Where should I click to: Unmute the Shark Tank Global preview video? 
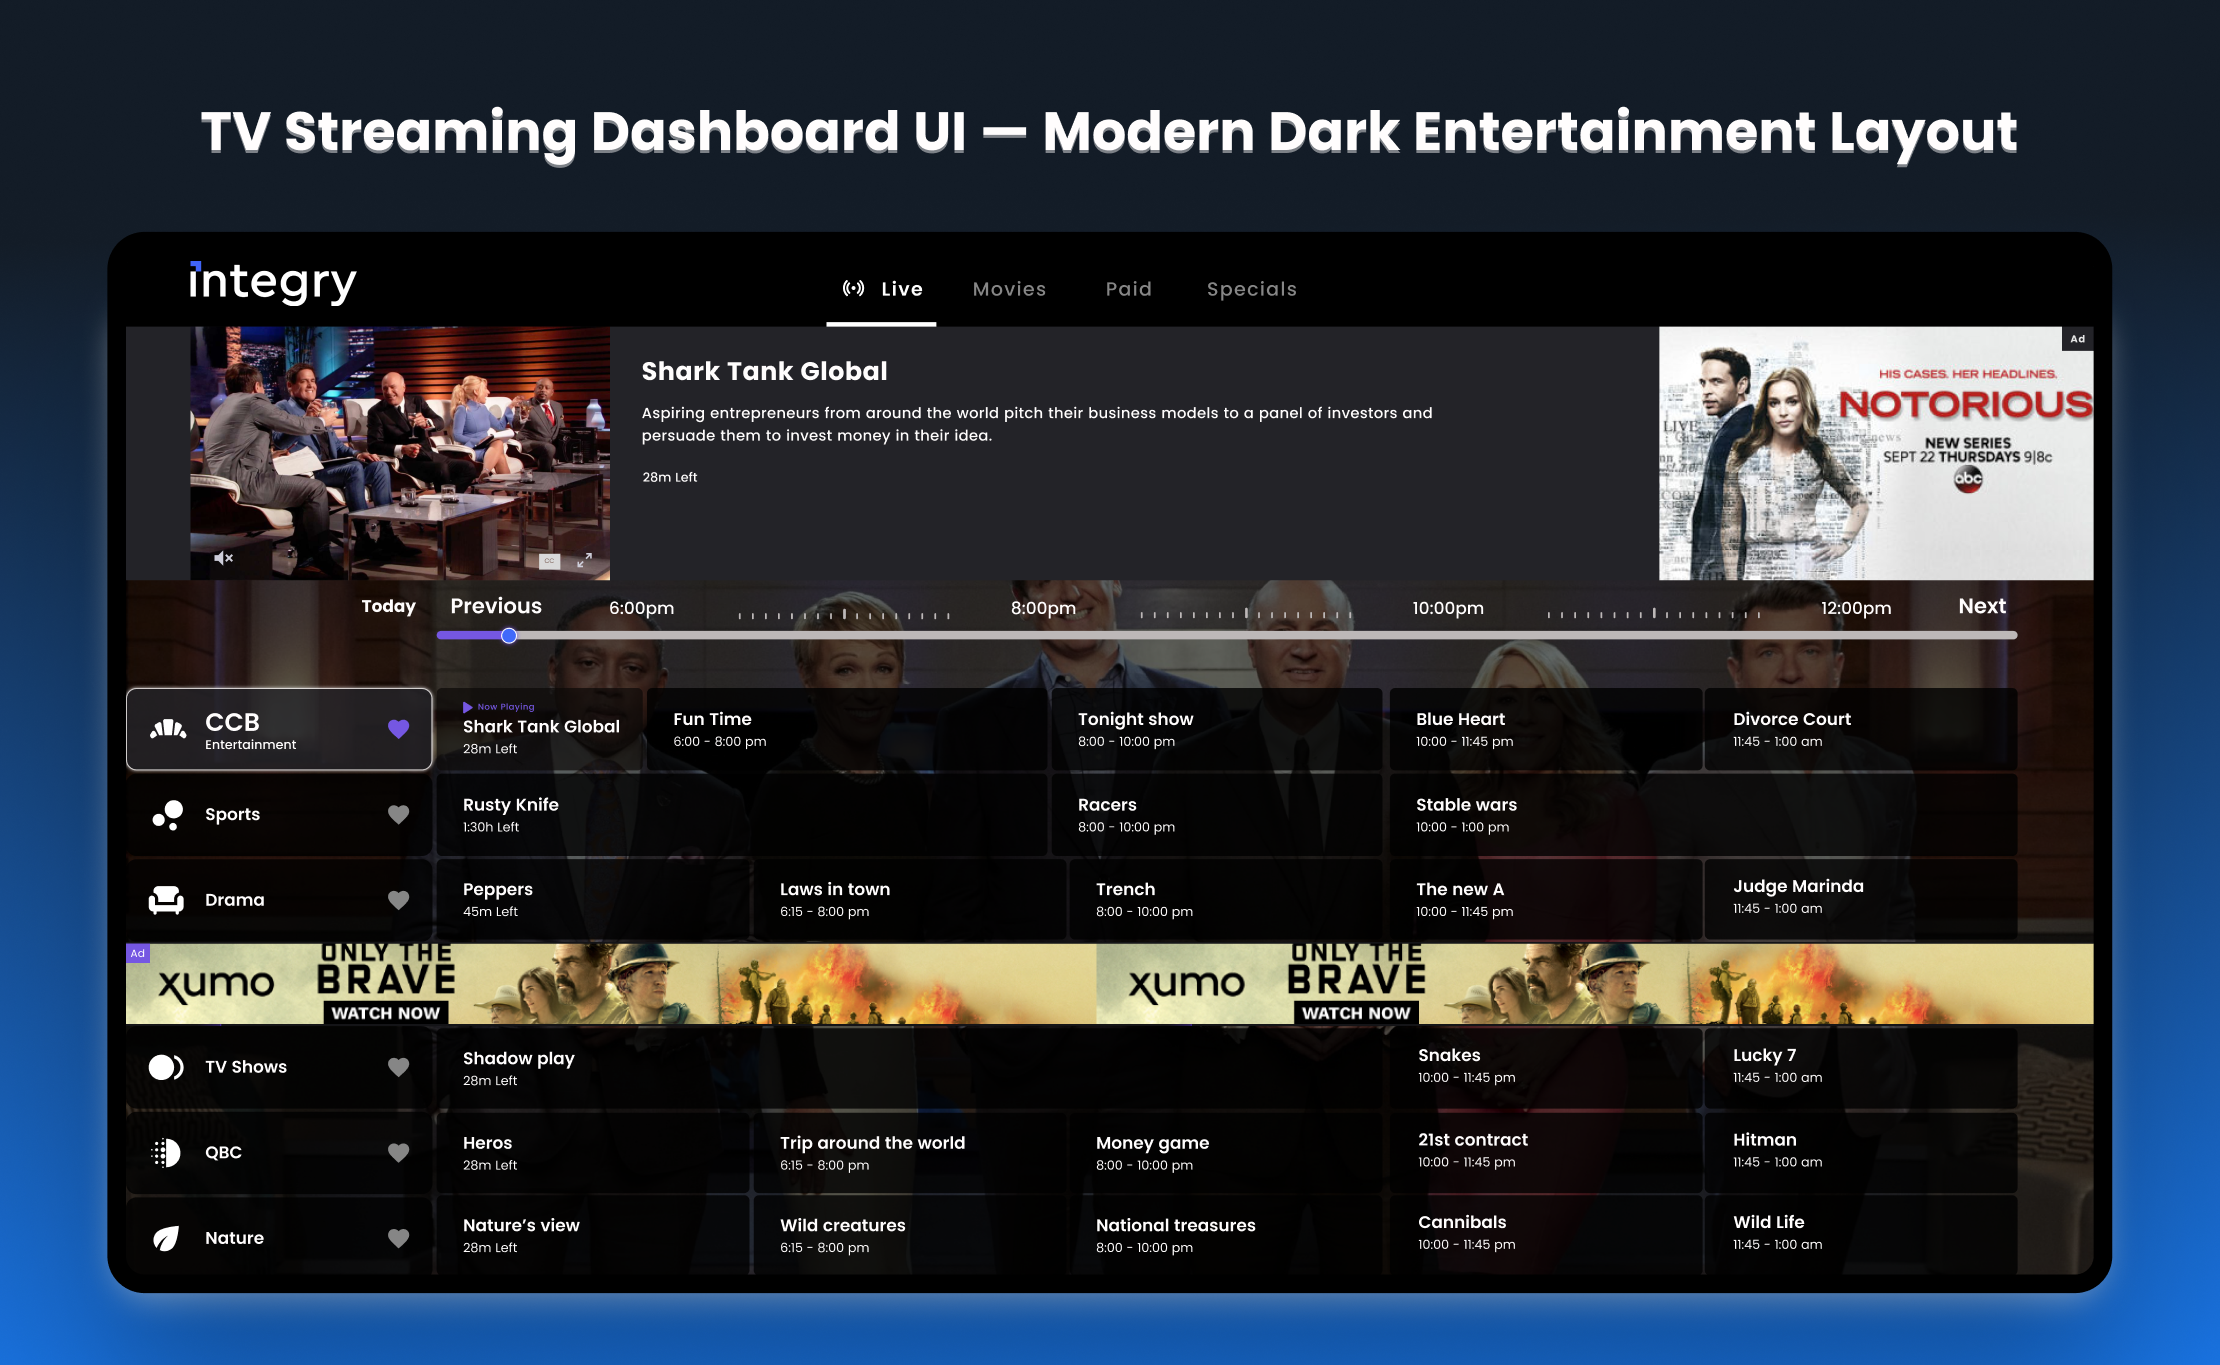click(222, 558)
